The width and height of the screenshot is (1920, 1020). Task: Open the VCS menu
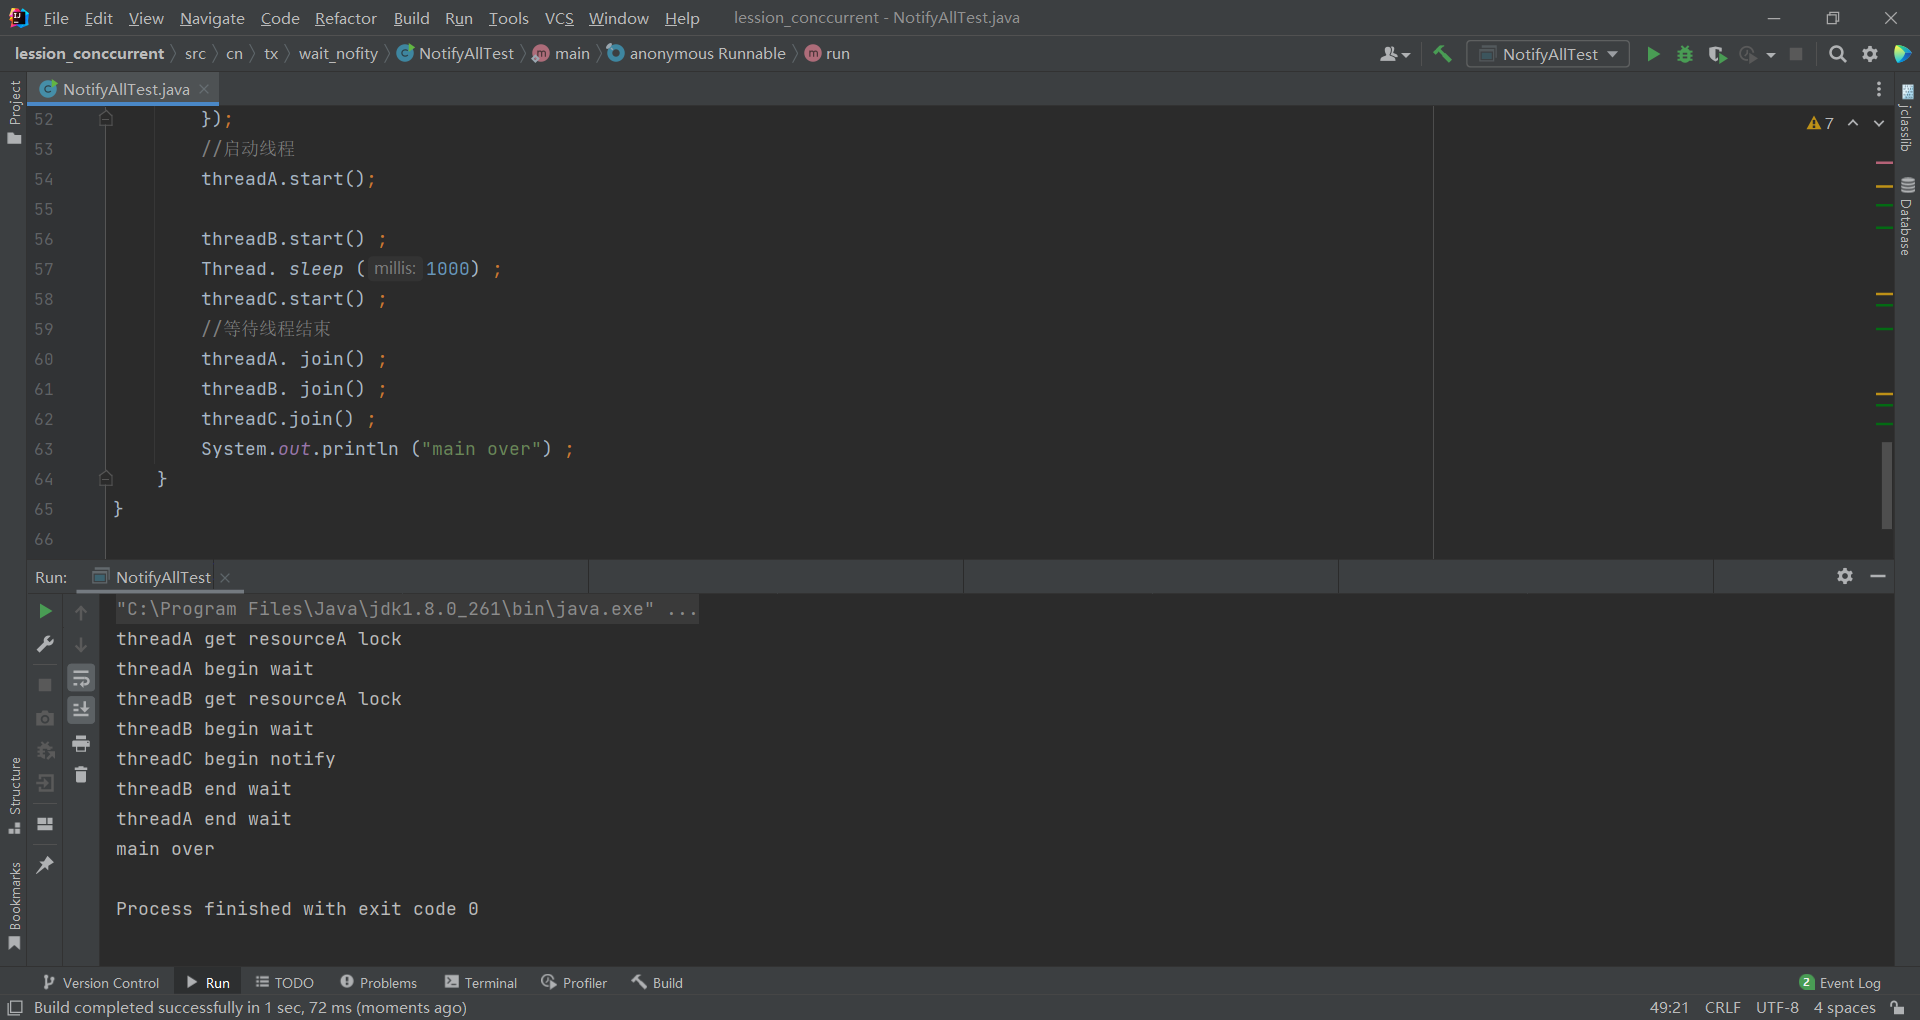tap(559, 18)
